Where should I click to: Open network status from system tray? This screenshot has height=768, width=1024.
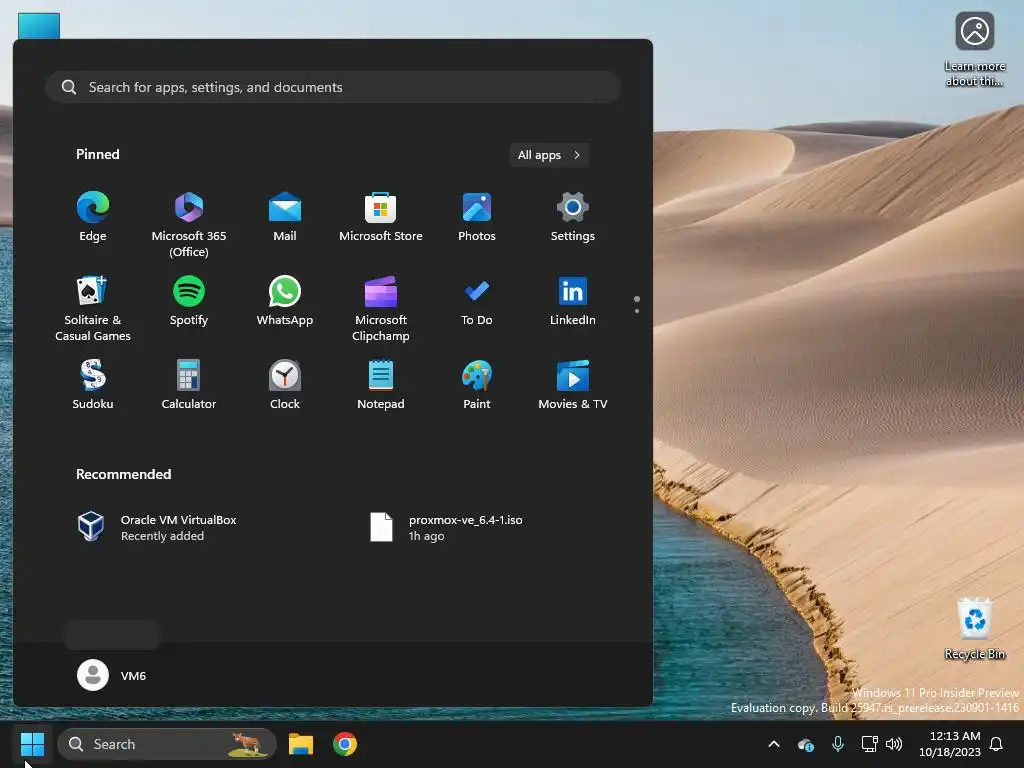click(869, 744)
